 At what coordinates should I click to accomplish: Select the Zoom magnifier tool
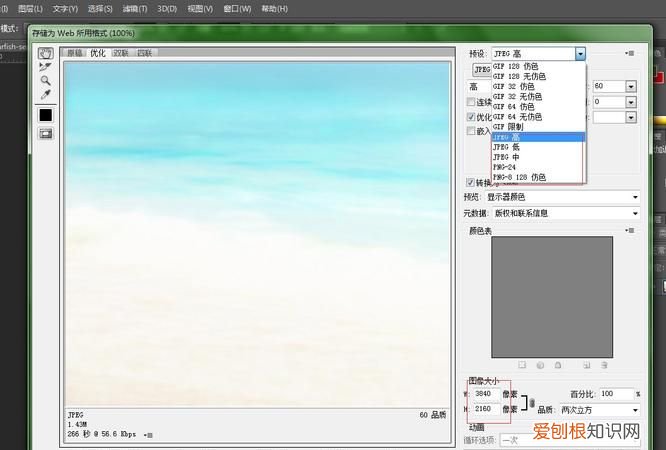point(45,81)
